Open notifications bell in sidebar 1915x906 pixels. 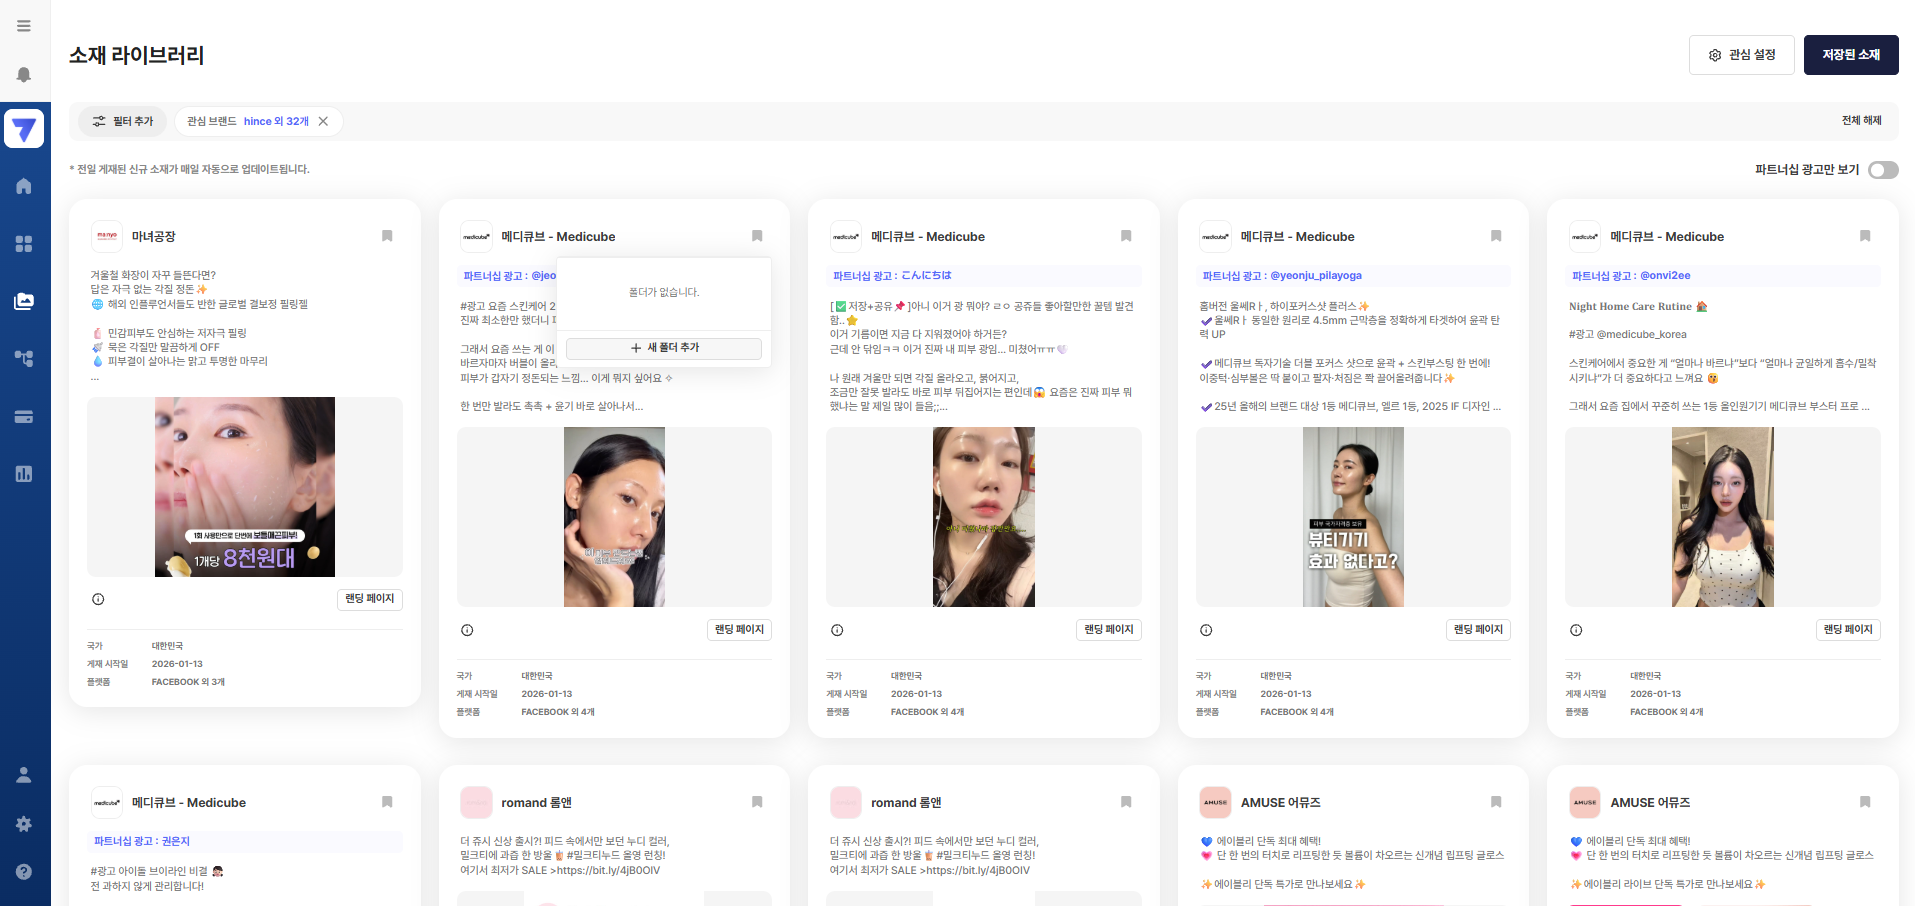tap(24, 75)
